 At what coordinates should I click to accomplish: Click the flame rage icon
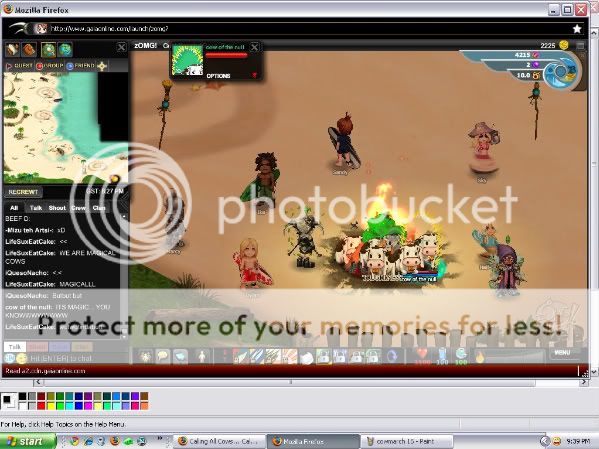479,357
